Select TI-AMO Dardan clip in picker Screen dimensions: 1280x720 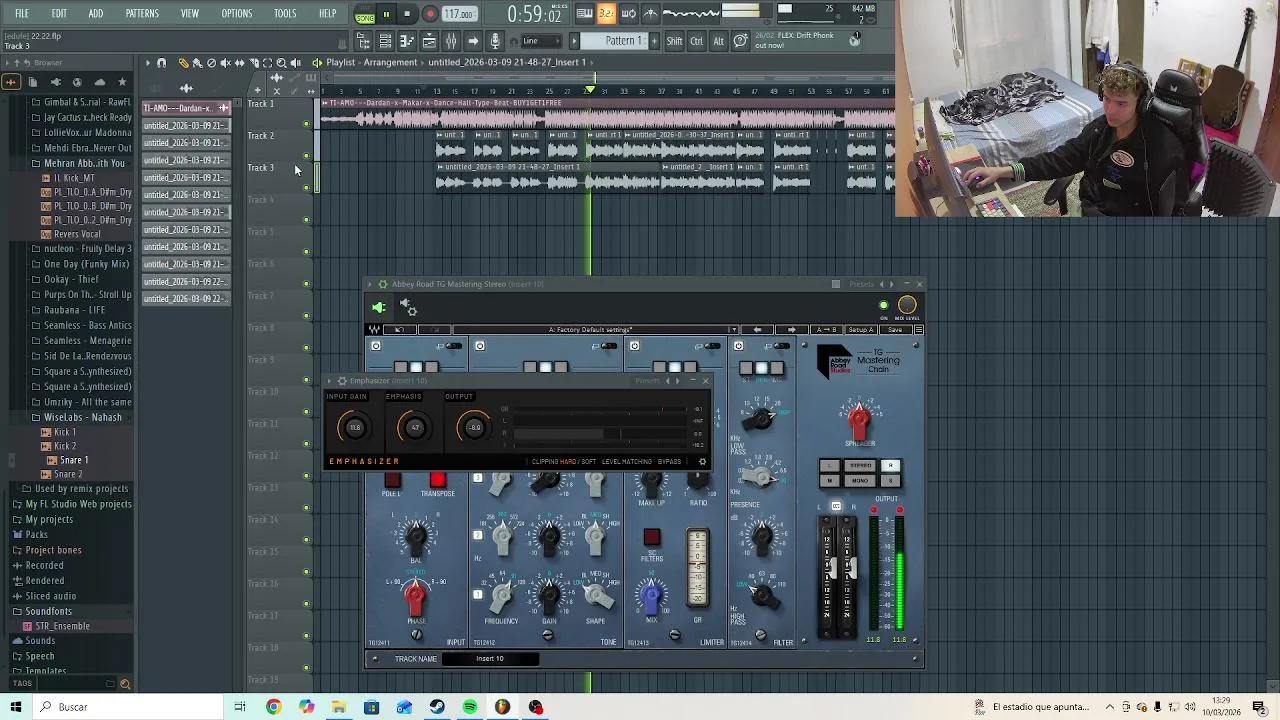pos(186,108)
